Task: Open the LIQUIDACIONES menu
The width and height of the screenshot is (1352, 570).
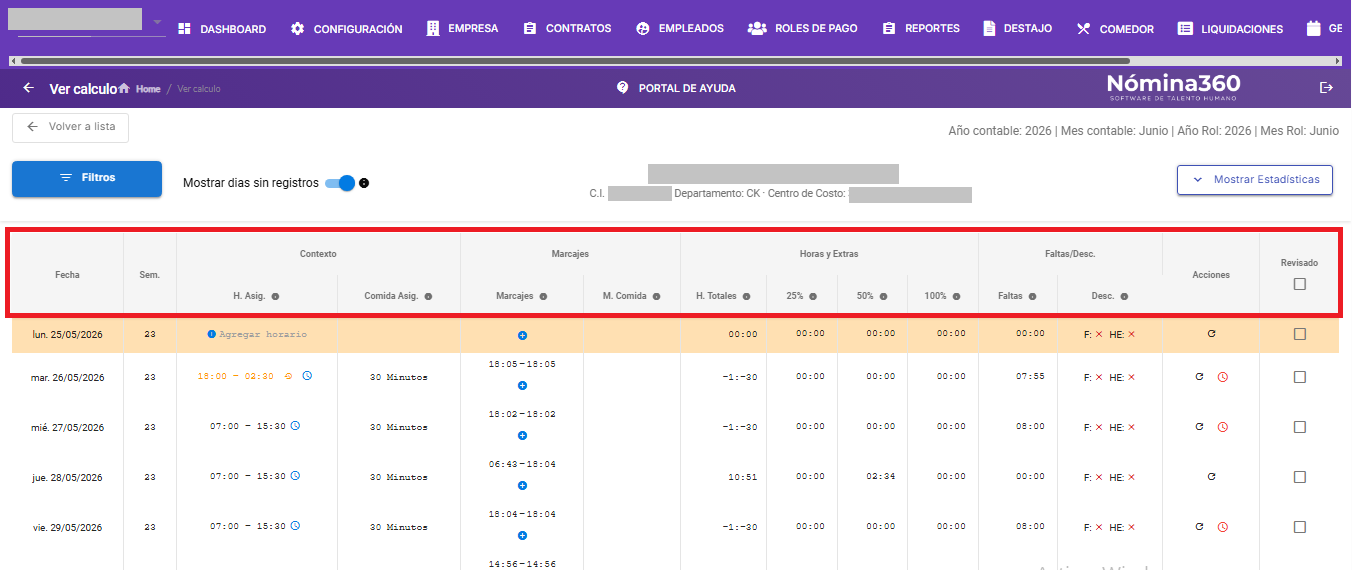Action: (x=1230, y=29)
